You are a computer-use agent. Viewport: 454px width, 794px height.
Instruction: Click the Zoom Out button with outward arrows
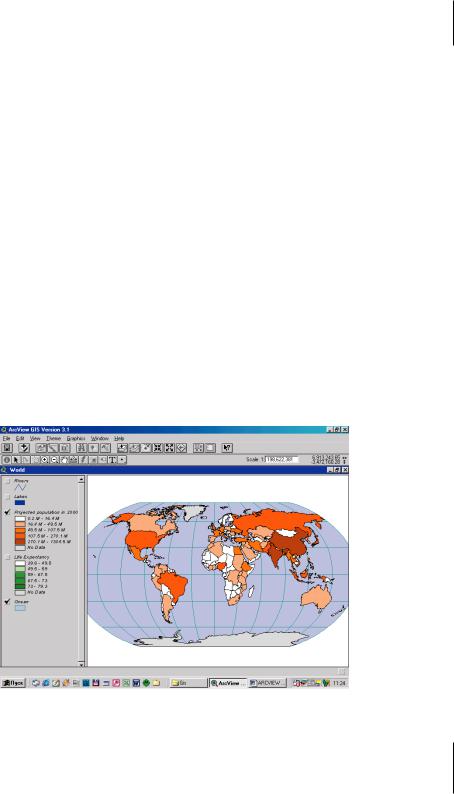coord(169,448)
